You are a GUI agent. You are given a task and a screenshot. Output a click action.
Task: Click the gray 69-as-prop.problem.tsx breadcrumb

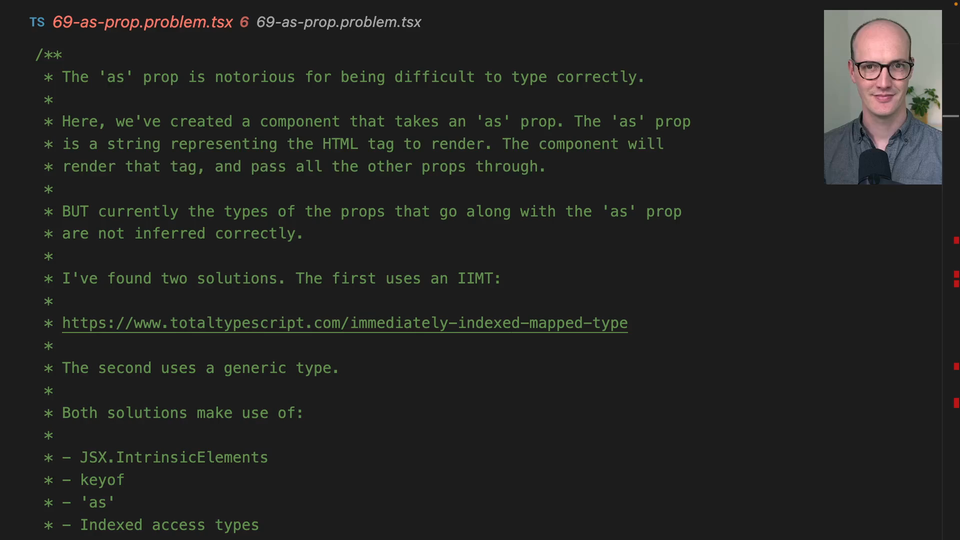click(338, 22)
